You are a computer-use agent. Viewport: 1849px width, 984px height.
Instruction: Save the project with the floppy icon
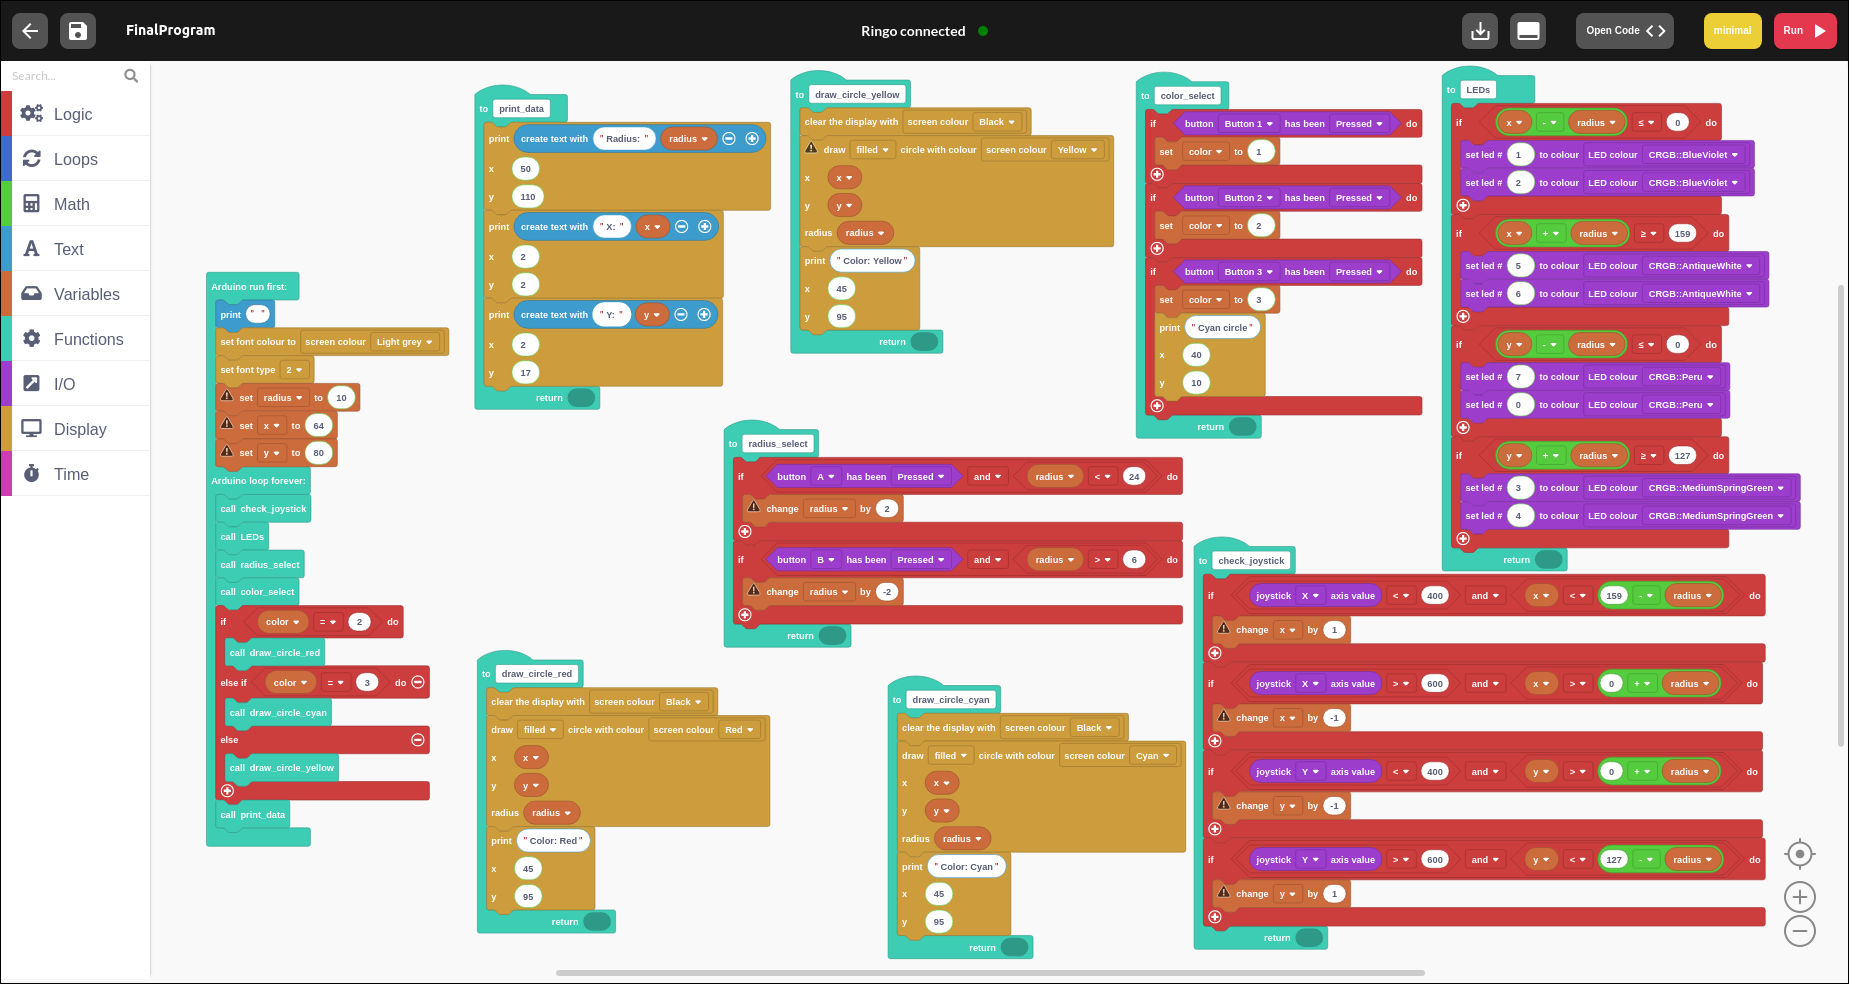(78, 31)
